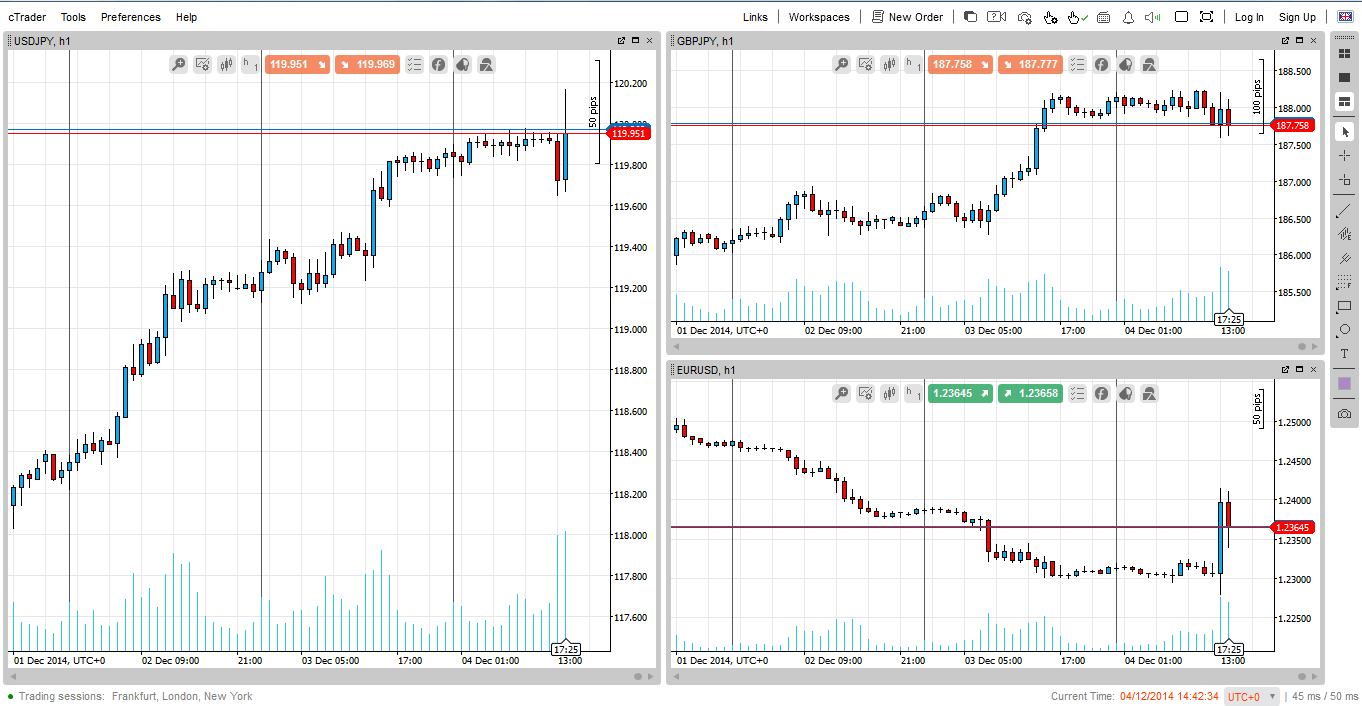
Task: Click trading sessions status bar text
Action: [x=135, y=696]
